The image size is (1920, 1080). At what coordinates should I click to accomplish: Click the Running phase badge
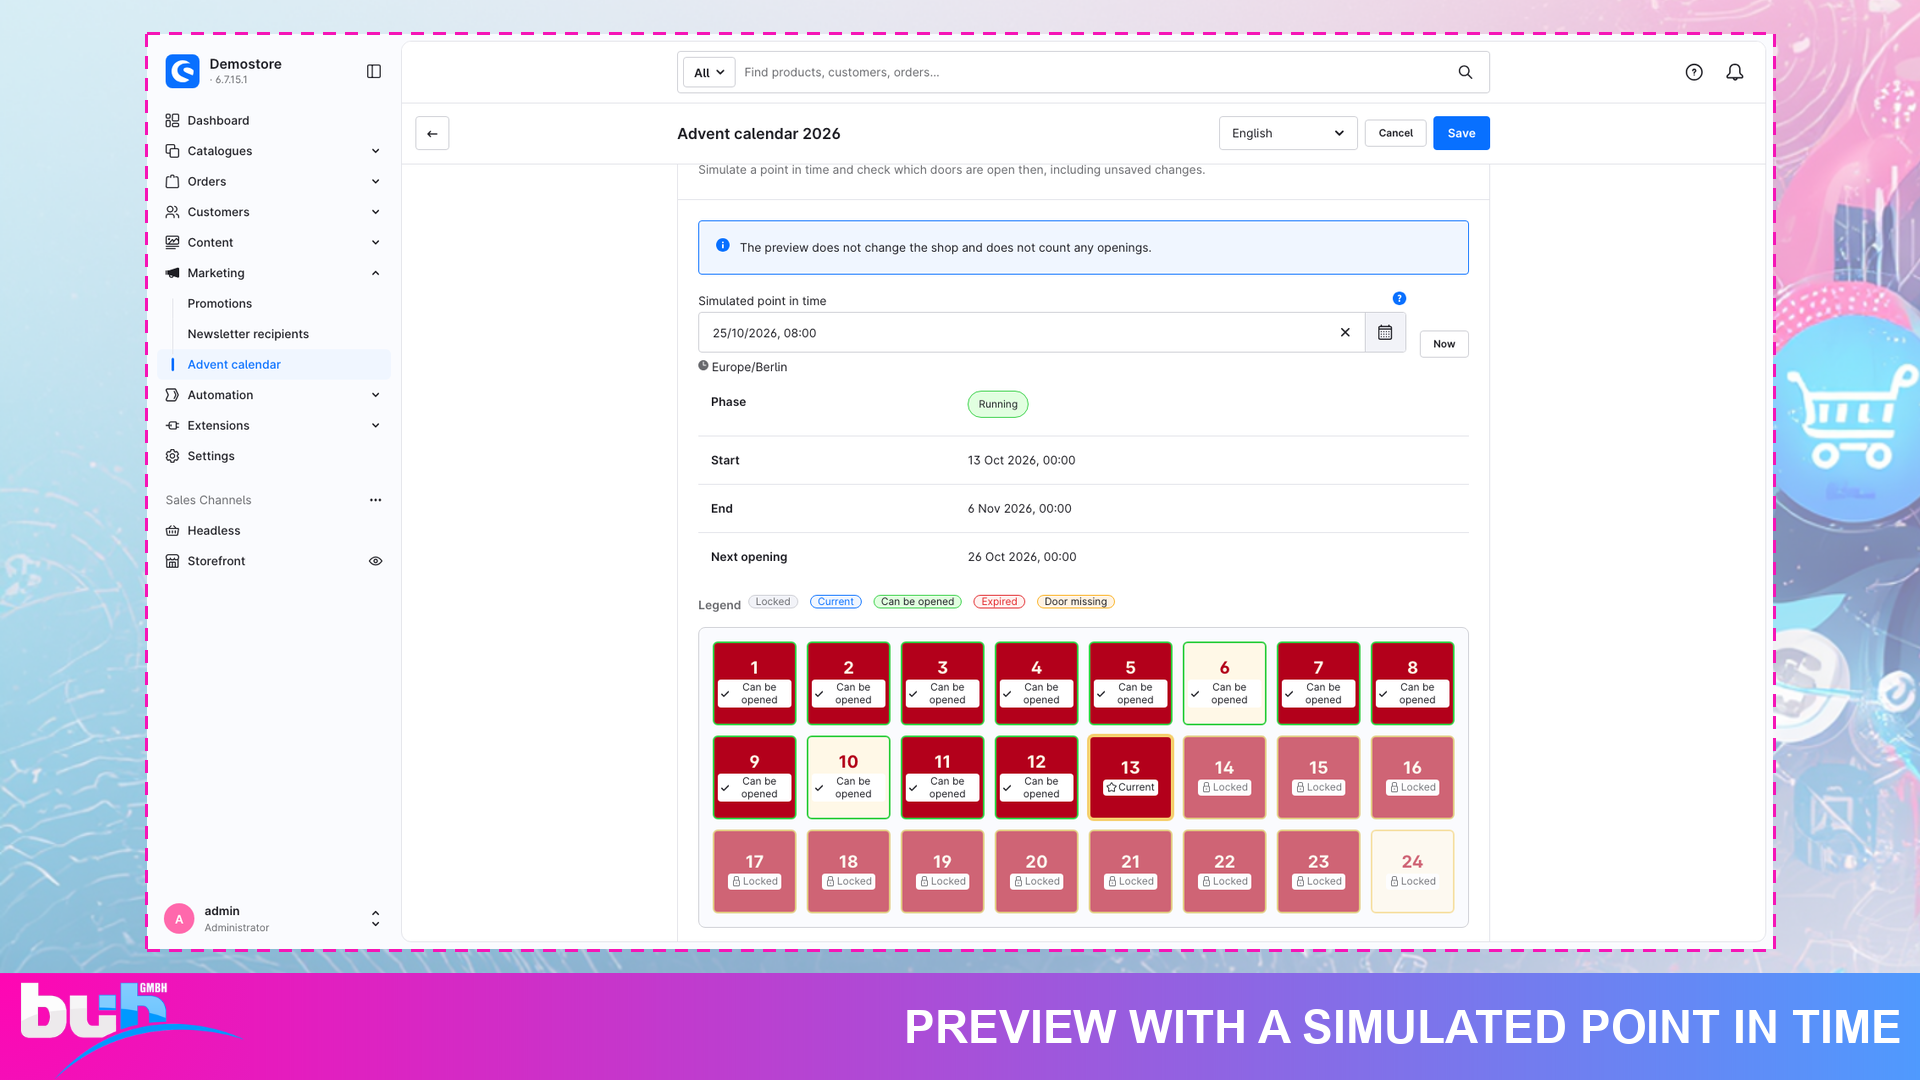tap(998, 404)
